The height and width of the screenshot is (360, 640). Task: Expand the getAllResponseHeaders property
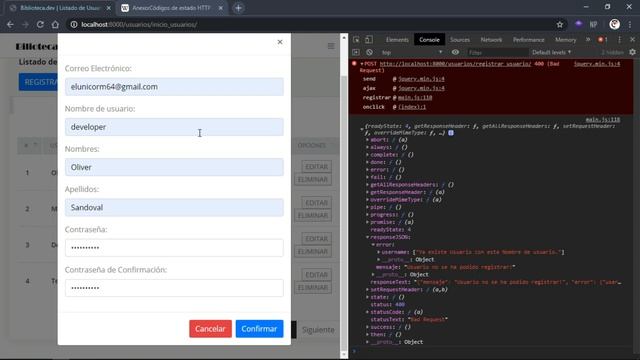click(367, 184)
